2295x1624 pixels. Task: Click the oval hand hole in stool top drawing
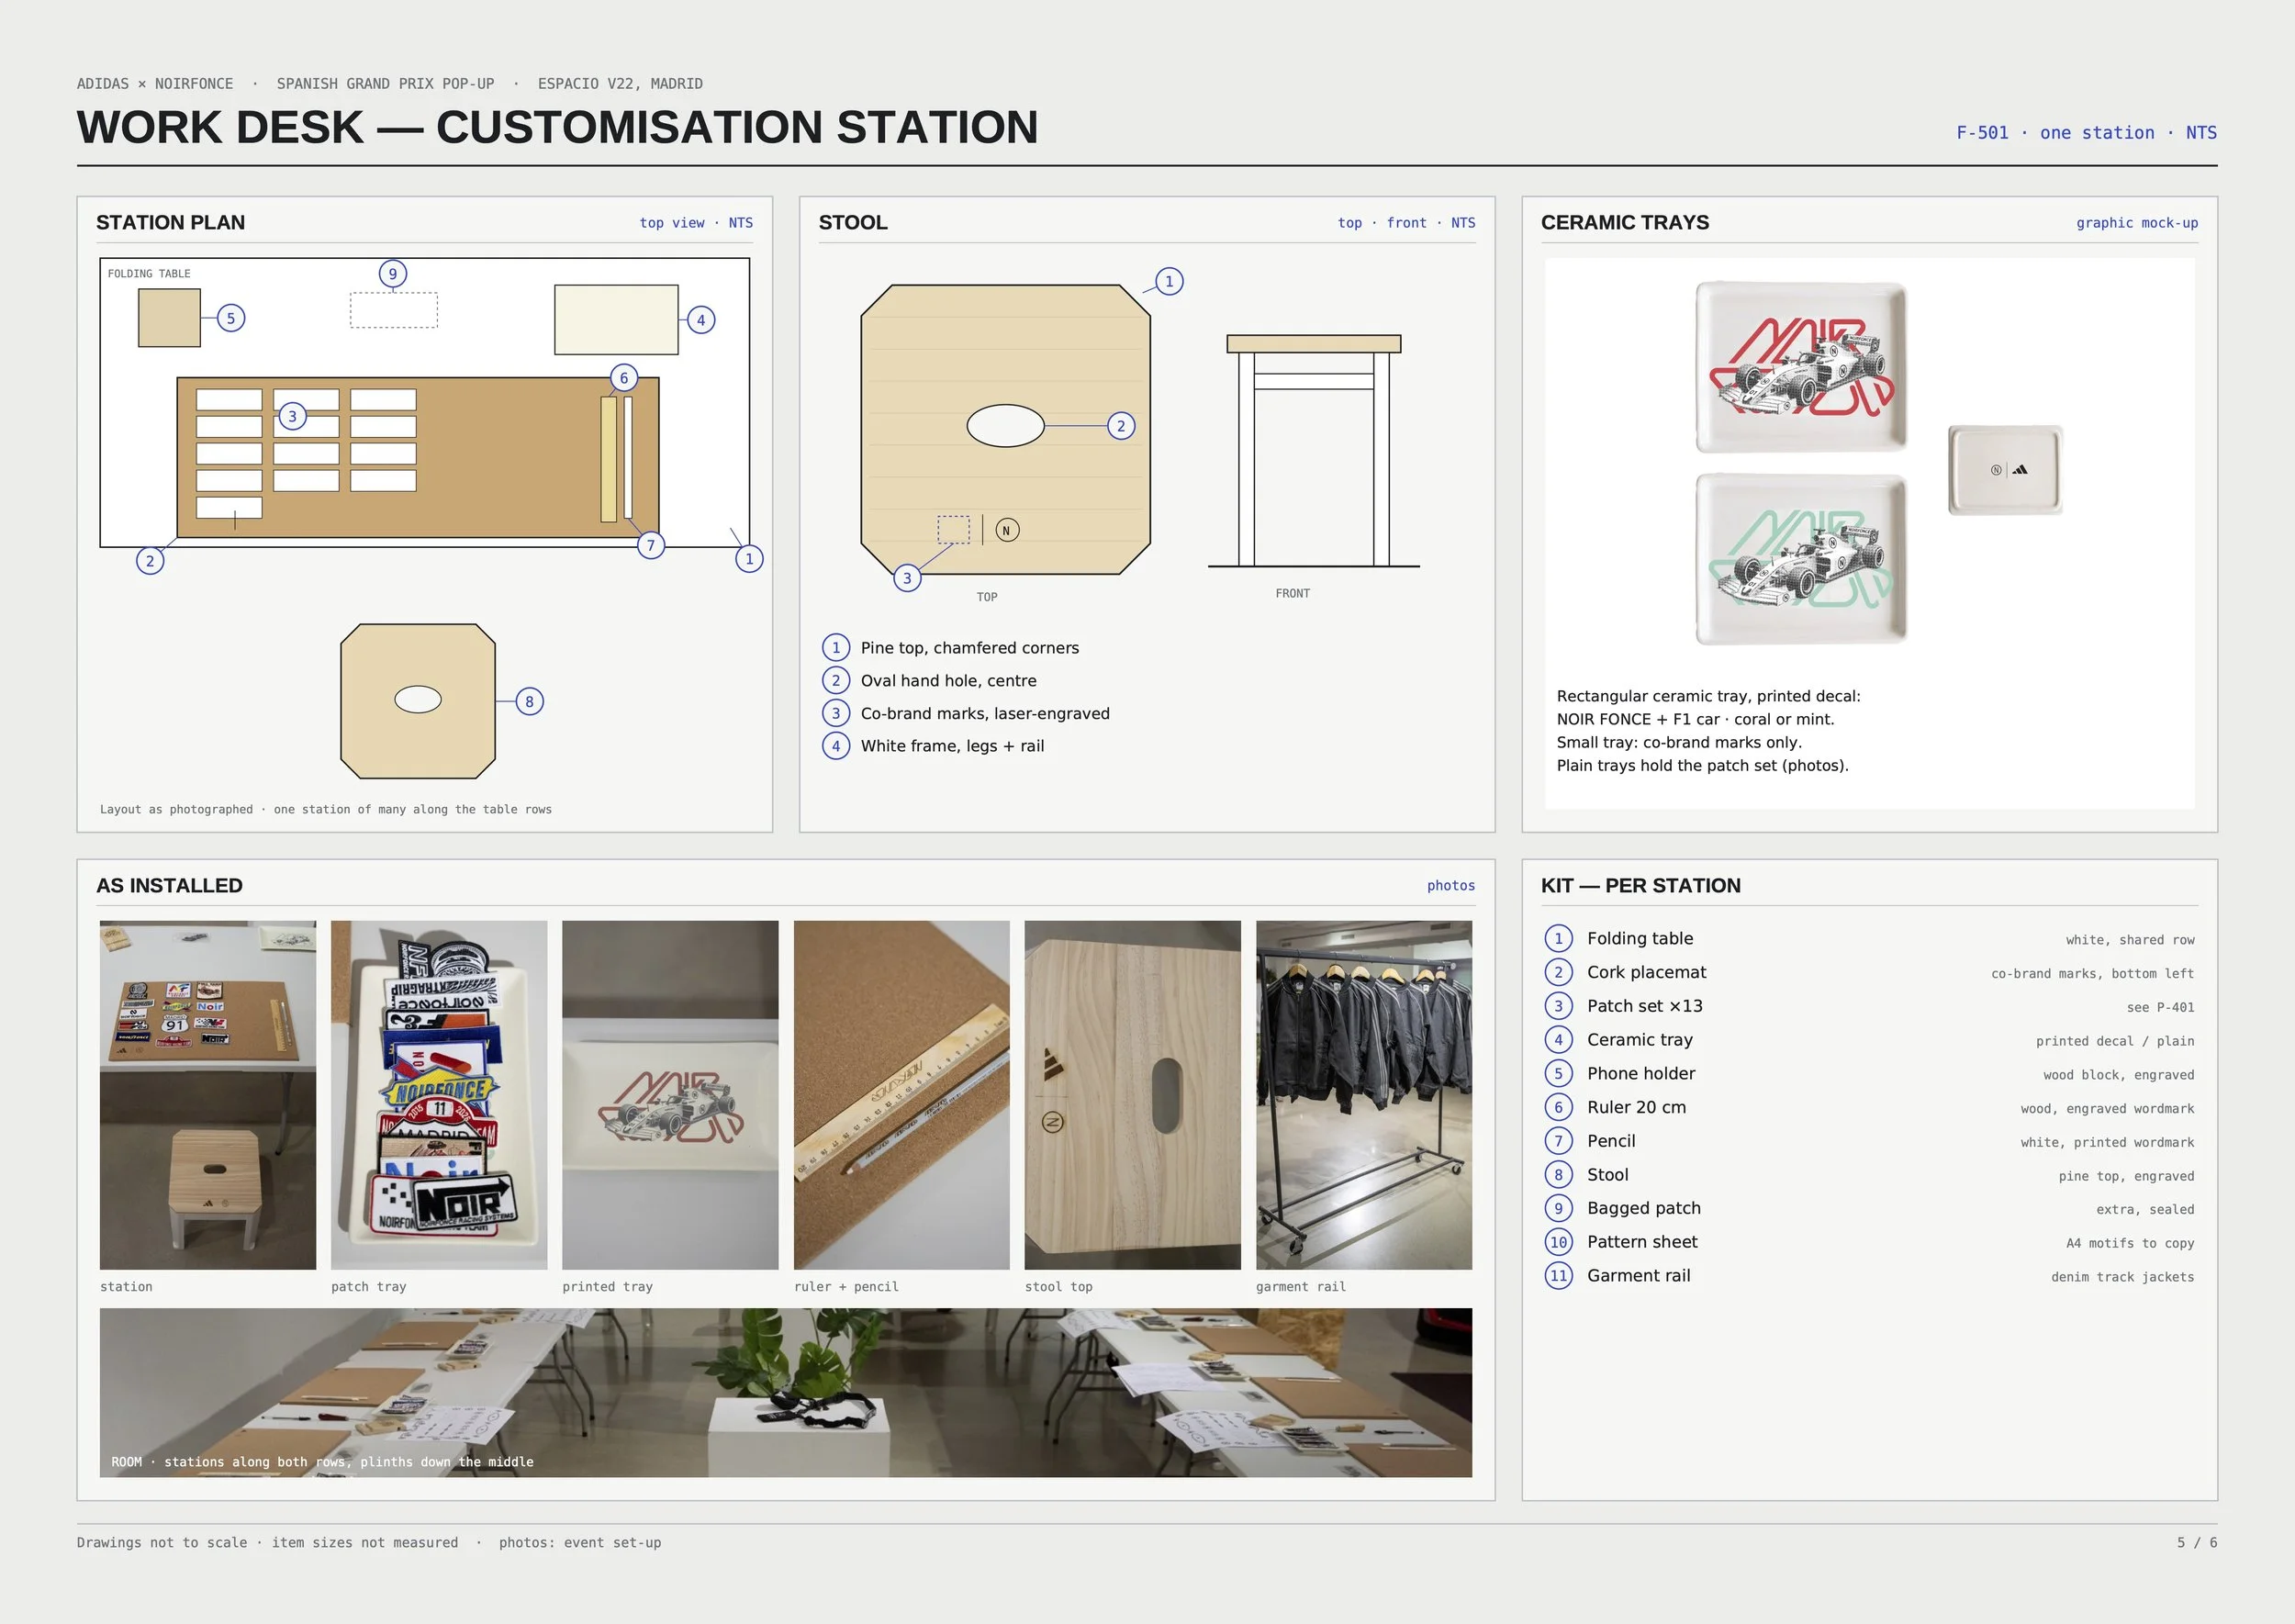click(x=1005, y=426)
